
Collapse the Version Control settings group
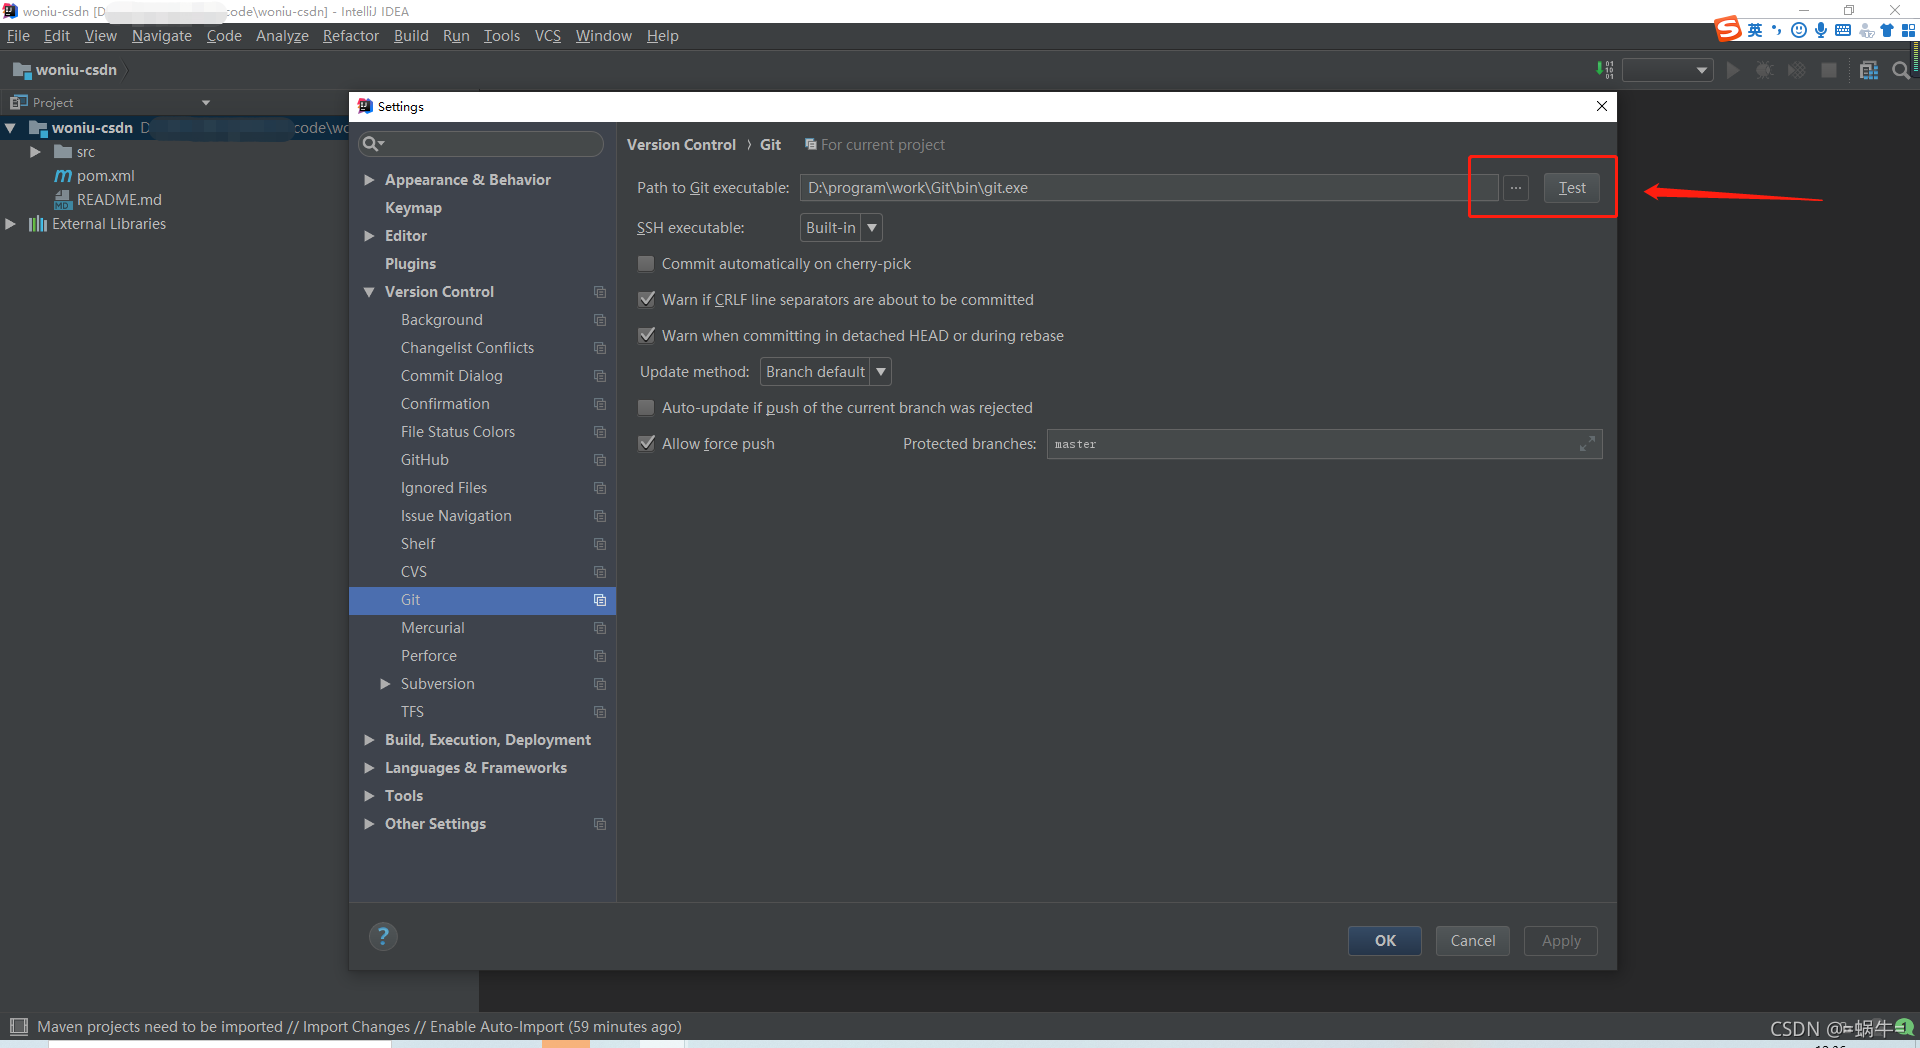tap(369, 292)
